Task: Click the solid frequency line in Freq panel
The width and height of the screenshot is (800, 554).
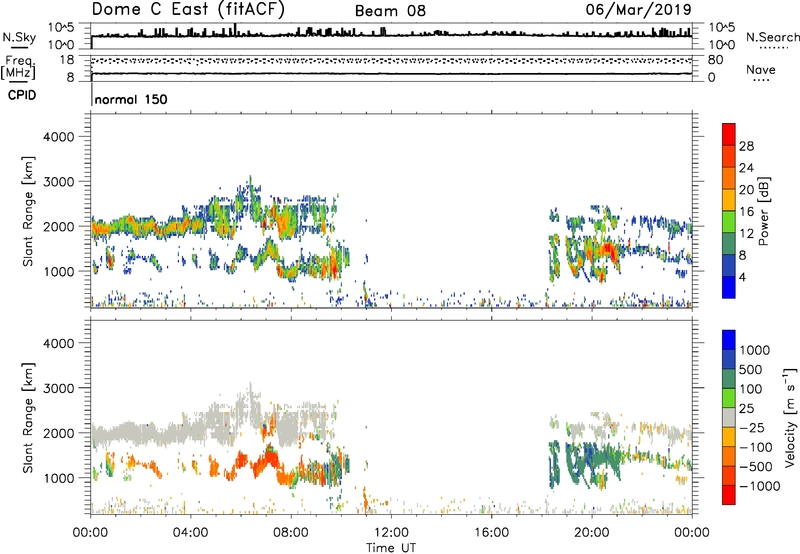Action: (x=391, y=74)
